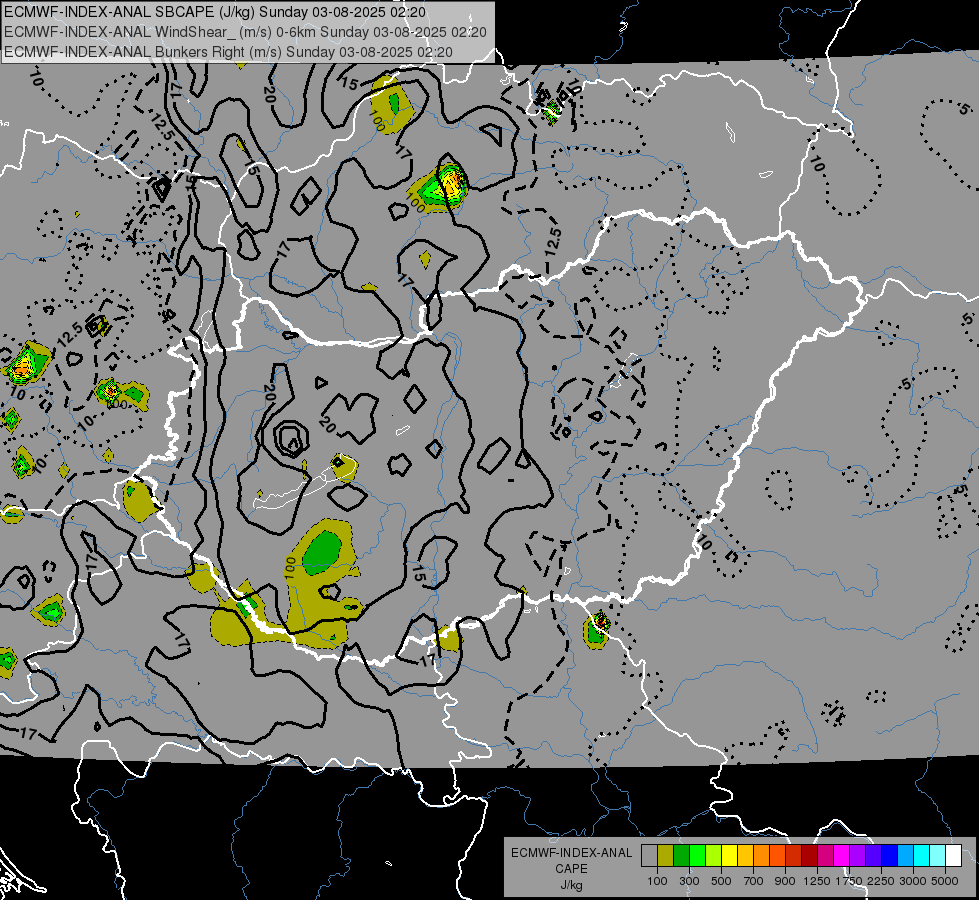
Task: Pick the dark green legend swatch
Action: coord(681,856)
